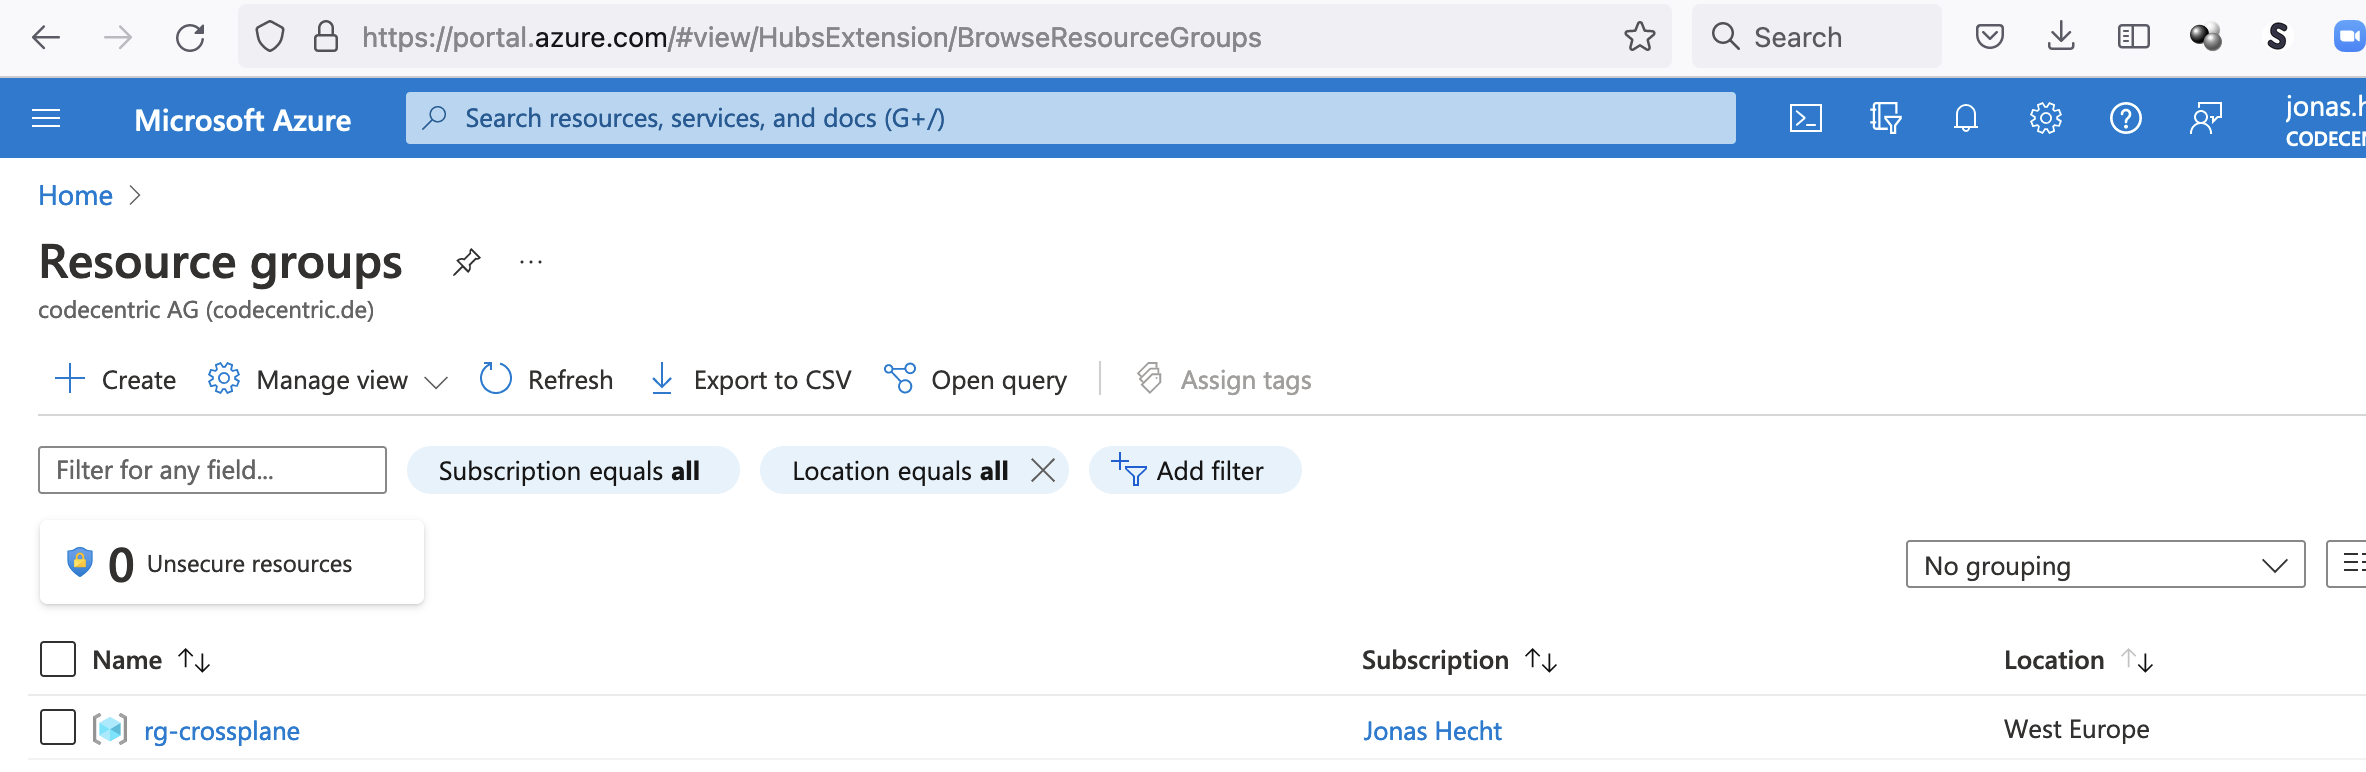Click the Assign tags command
This screenshot has width=2366, height=772.
1224,380
